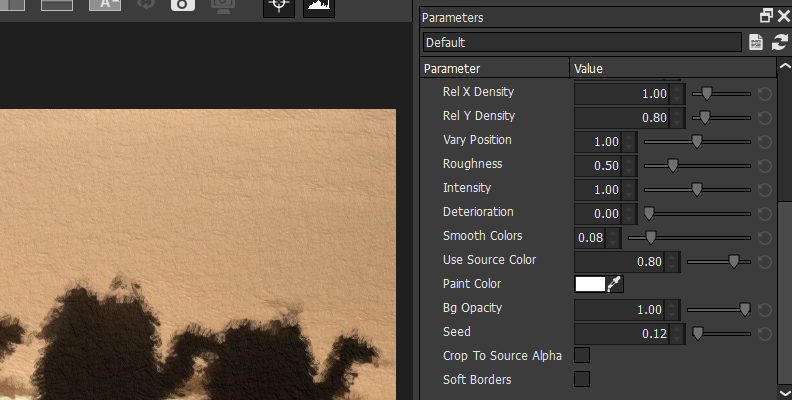
Task: Decrease Roughness with stepper down
Action: pyautogui.click(x=629, y=171)
